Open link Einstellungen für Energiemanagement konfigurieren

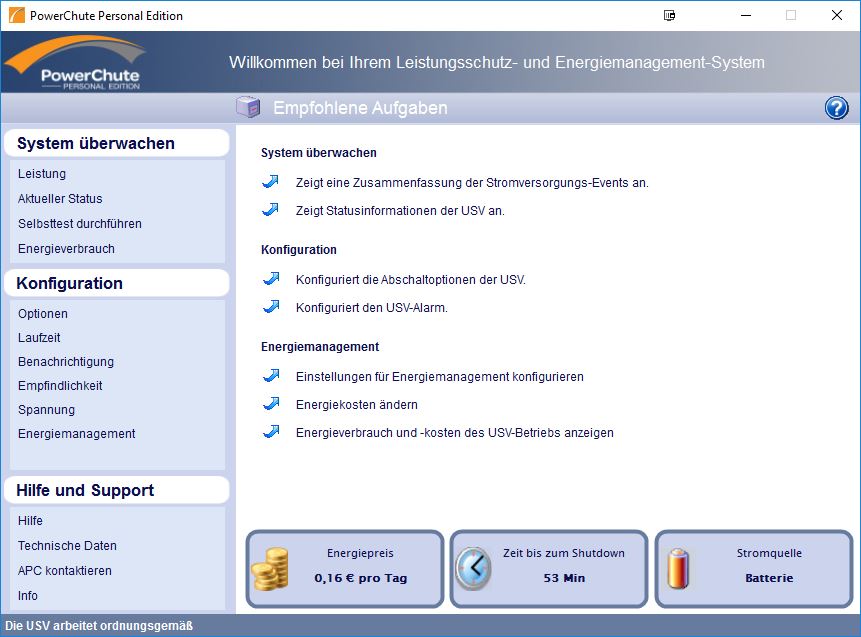[440, 377]
